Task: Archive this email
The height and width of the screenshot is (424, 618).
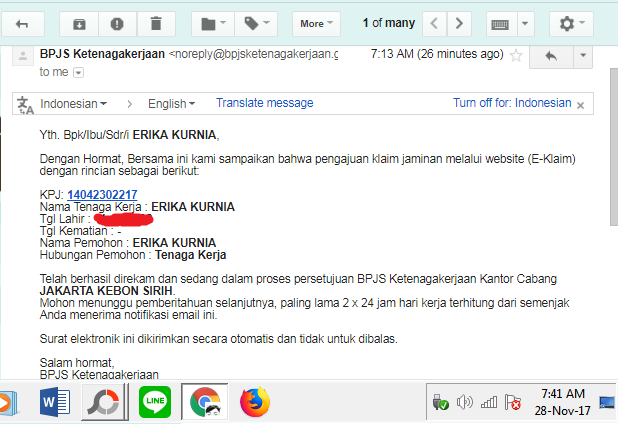Action: (79, 24)
